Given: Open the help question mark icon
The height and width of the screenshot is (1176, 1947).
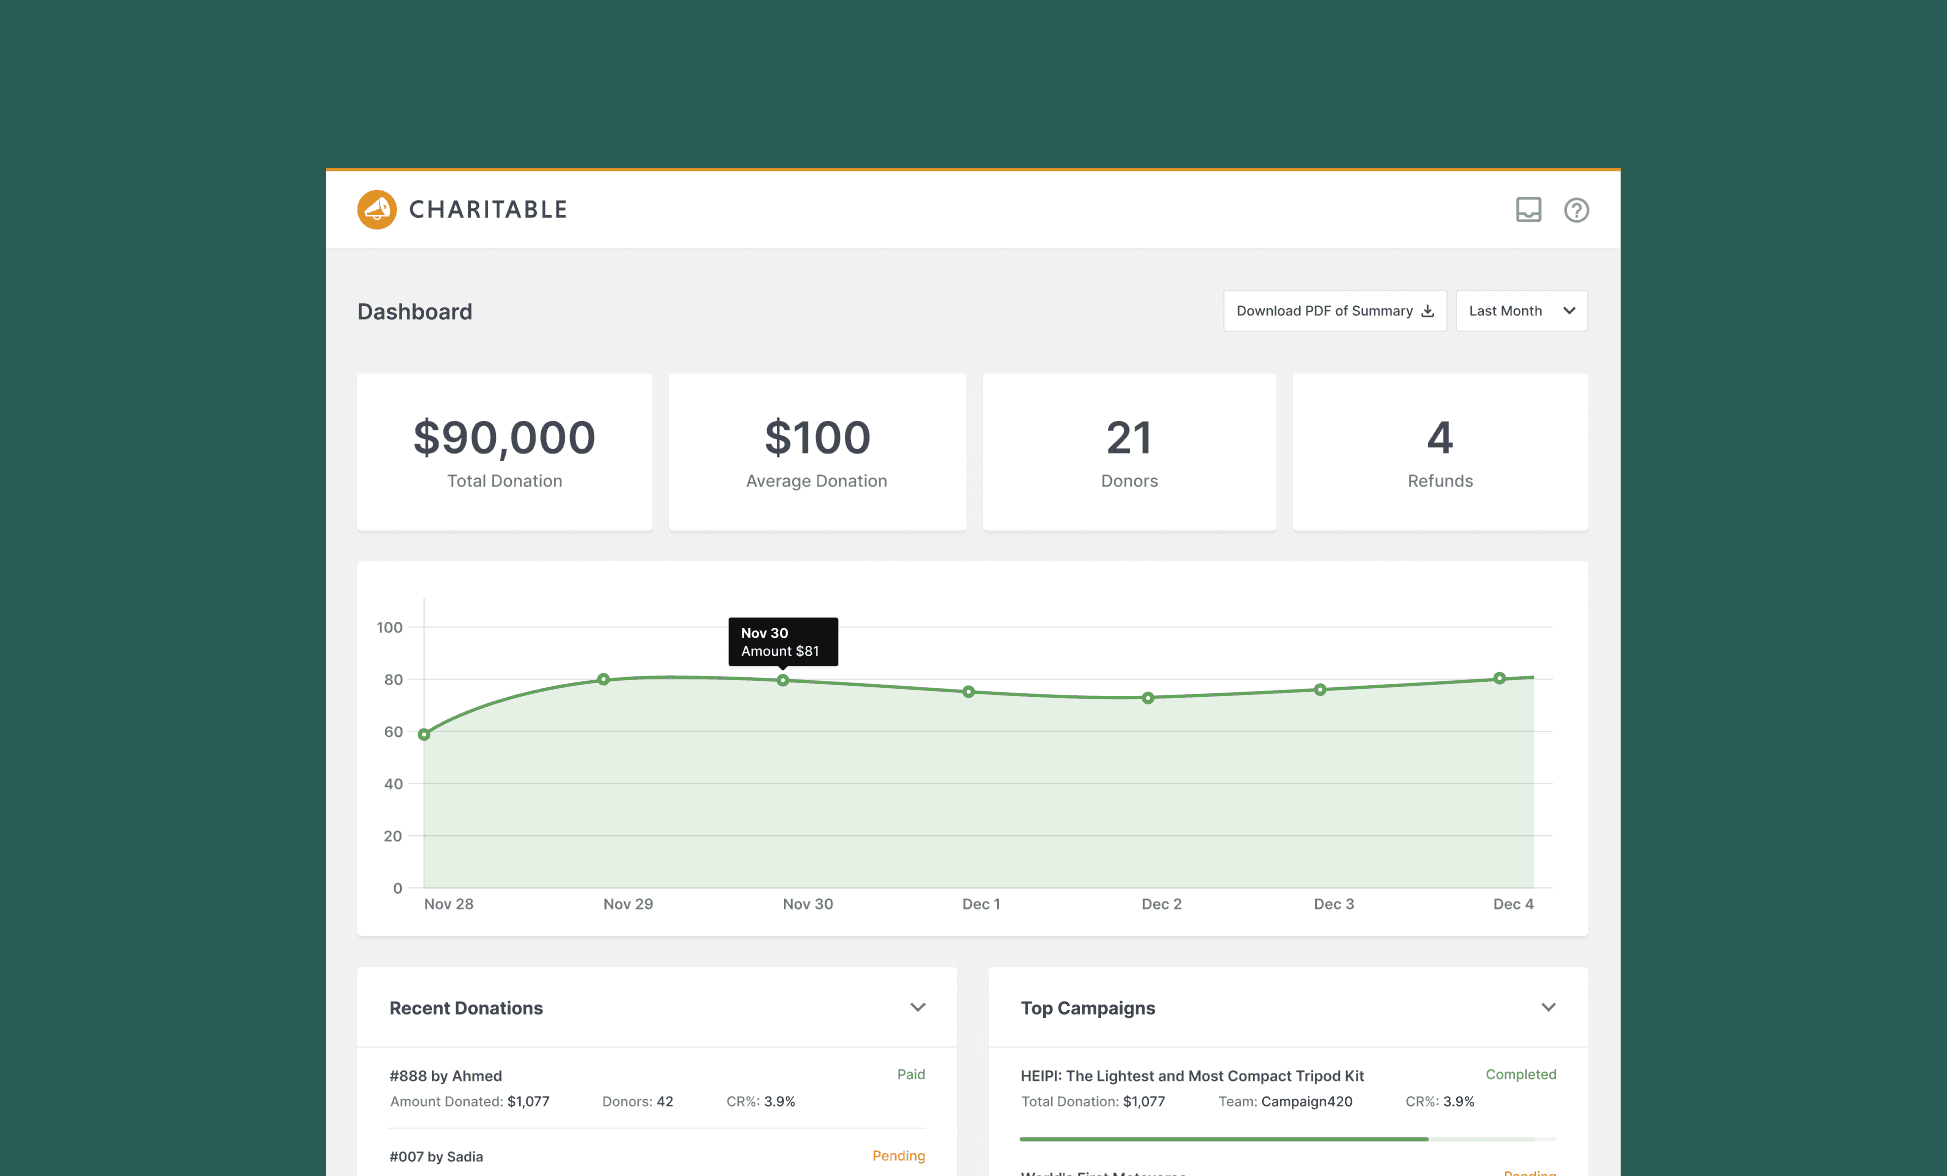Looking at the screenshot, I should click(x=1576, y=210).
